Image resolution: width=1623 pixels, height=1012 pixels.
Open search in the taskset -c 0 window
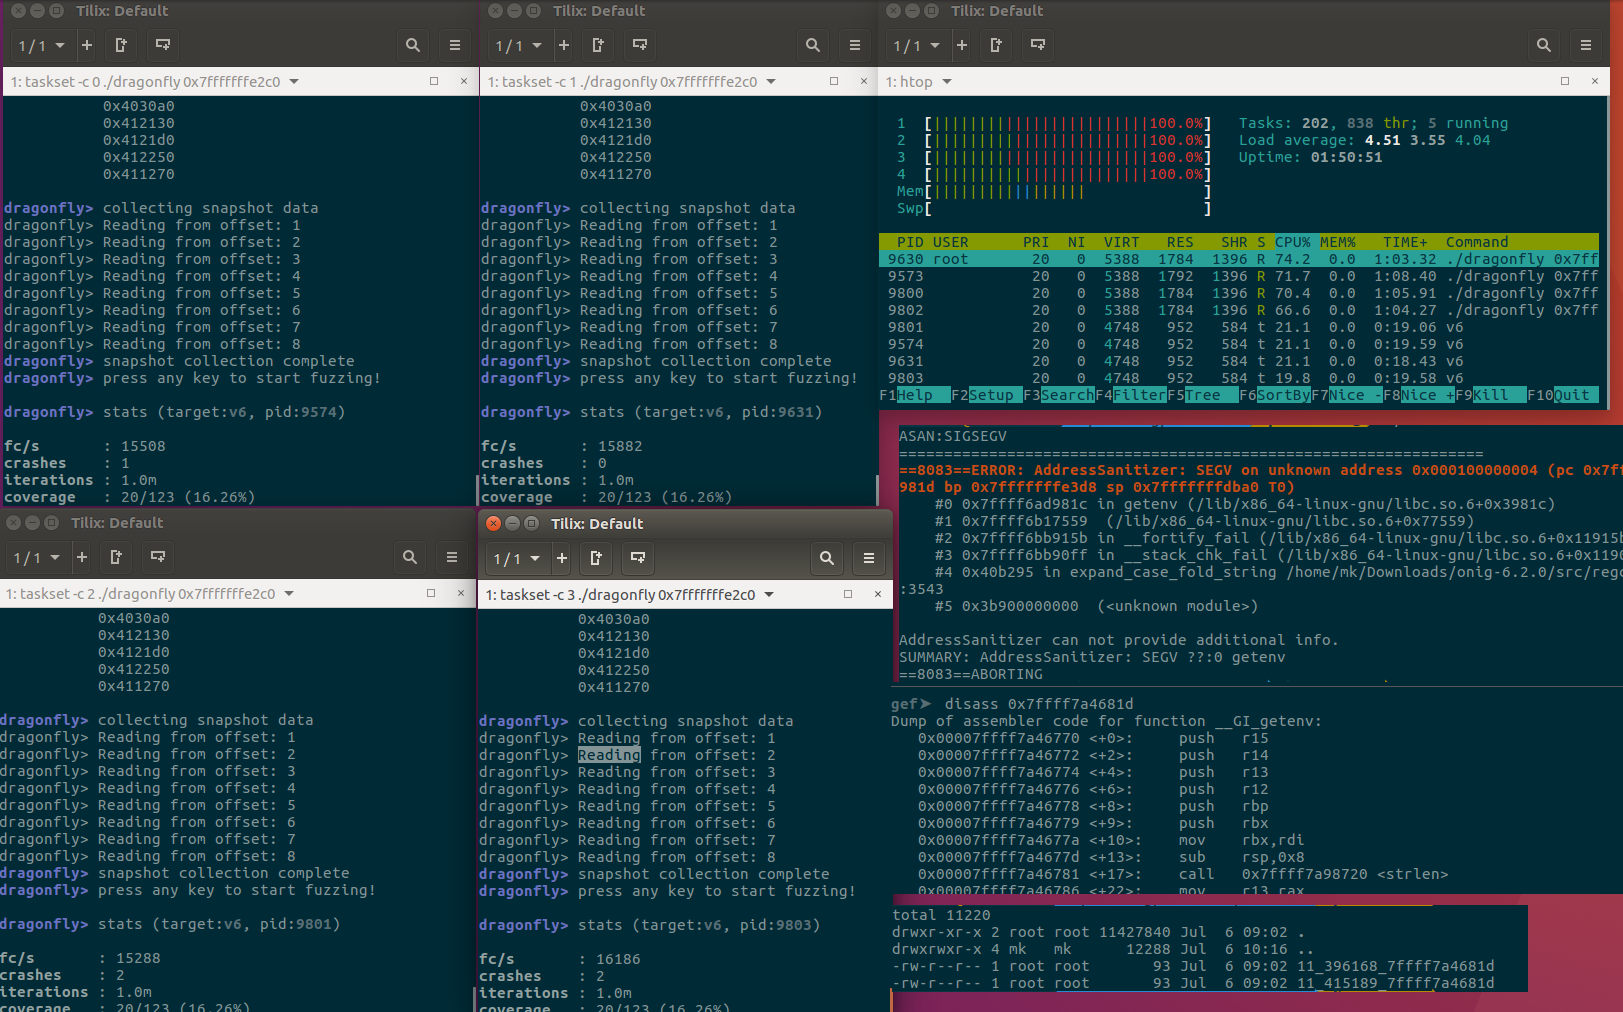coord(413,45)
